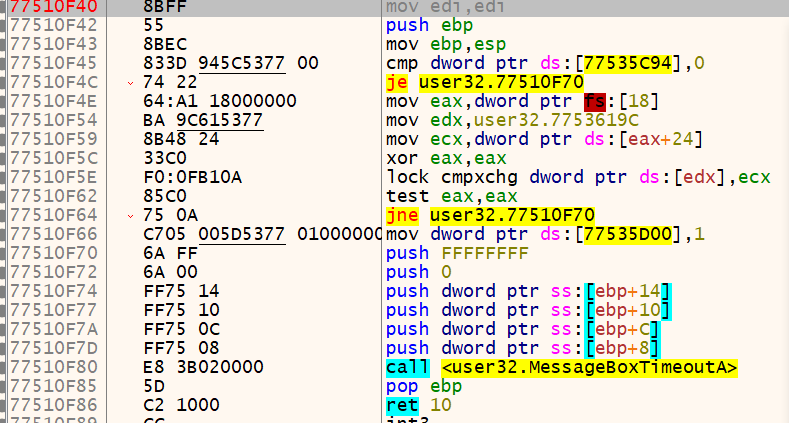Image resolution: width=789 pixels, height=423 pixels.
Task: Click the push FFFFFFFF instruction
Action: (457, 253)
